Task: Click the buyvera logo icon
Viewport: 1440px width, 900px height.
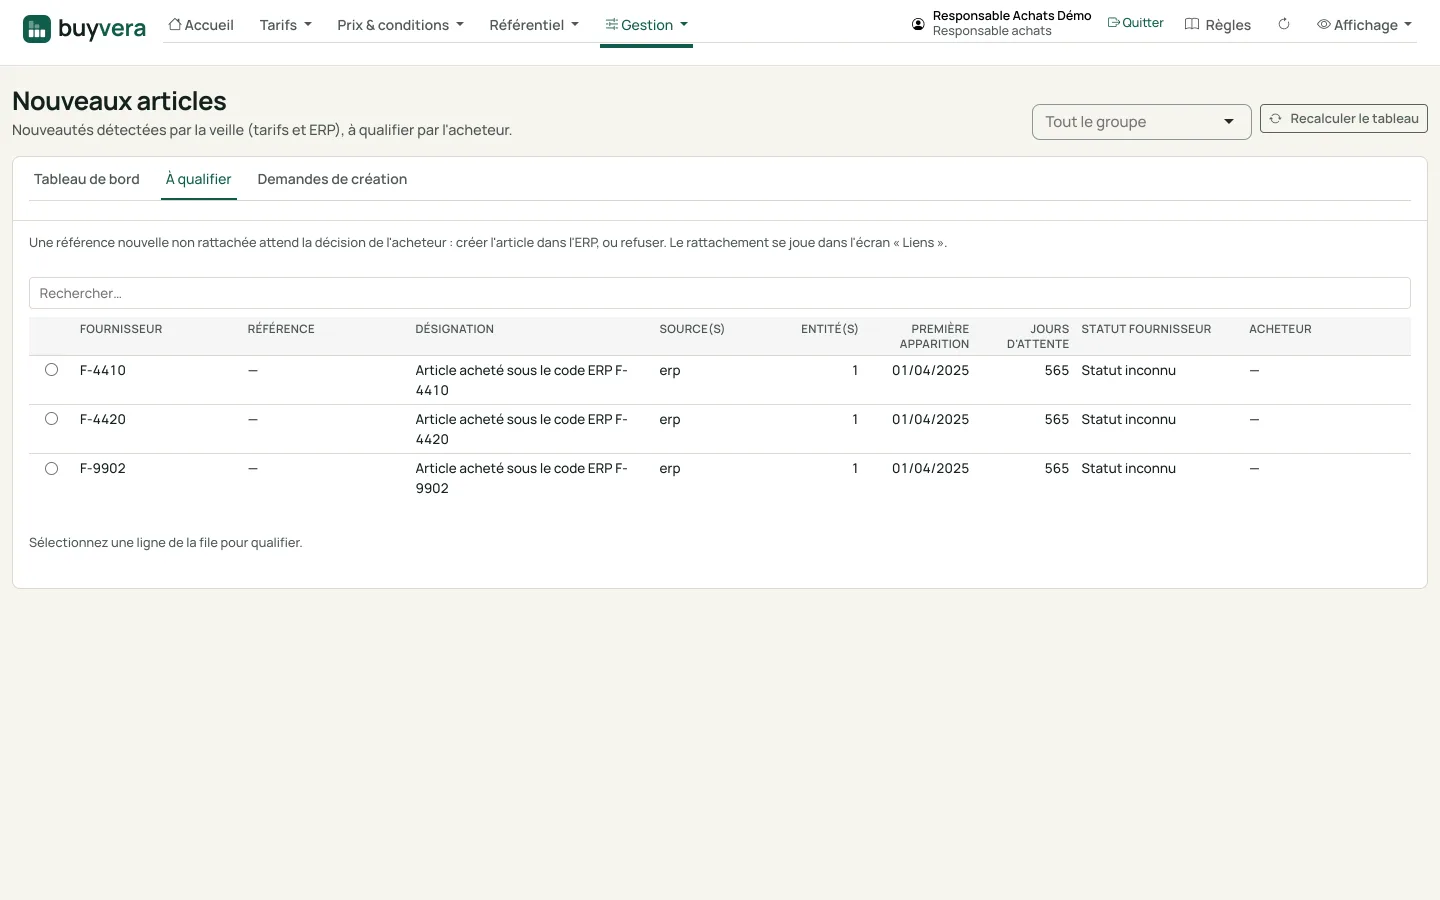Action: tap(37, 29)
